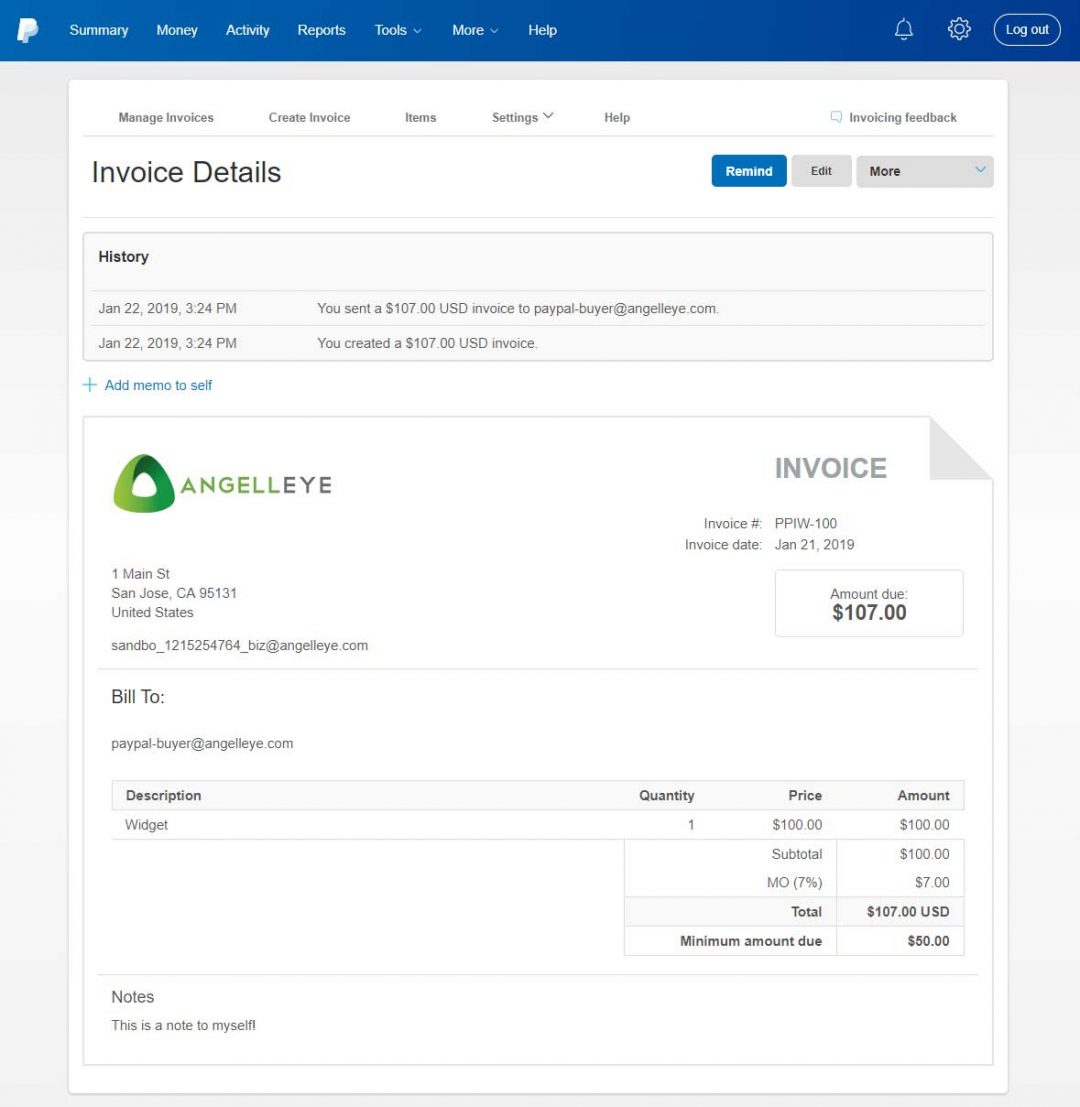The width and height of the screenshot is (1080, 1107).
Task: Open the Items tab
Action: click(x=420, y=117)
